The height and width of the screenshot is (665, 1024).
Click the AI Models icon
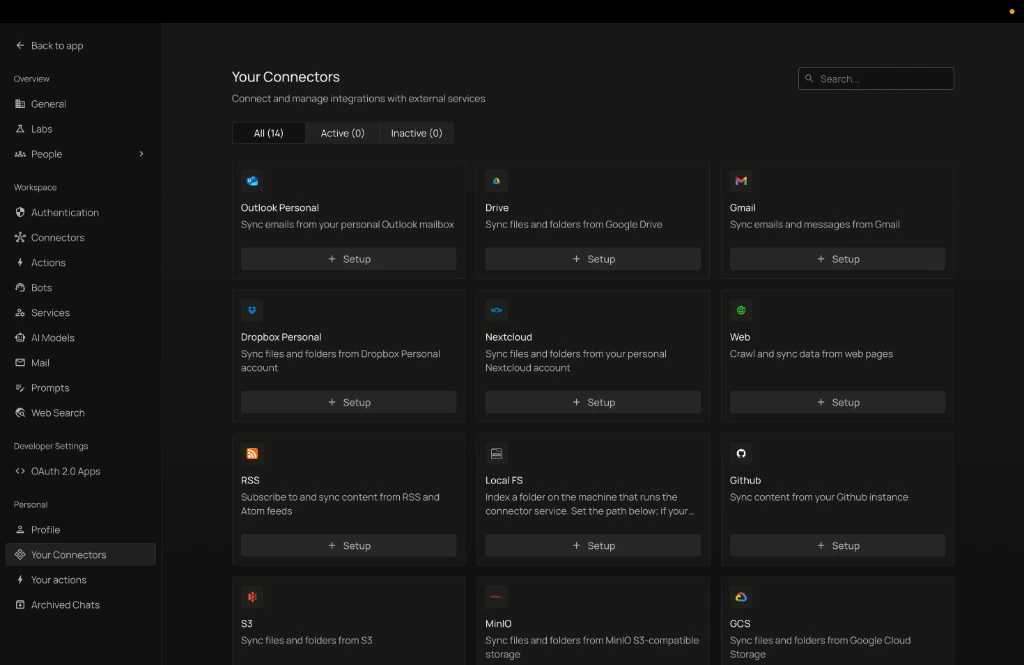(20, 337)
